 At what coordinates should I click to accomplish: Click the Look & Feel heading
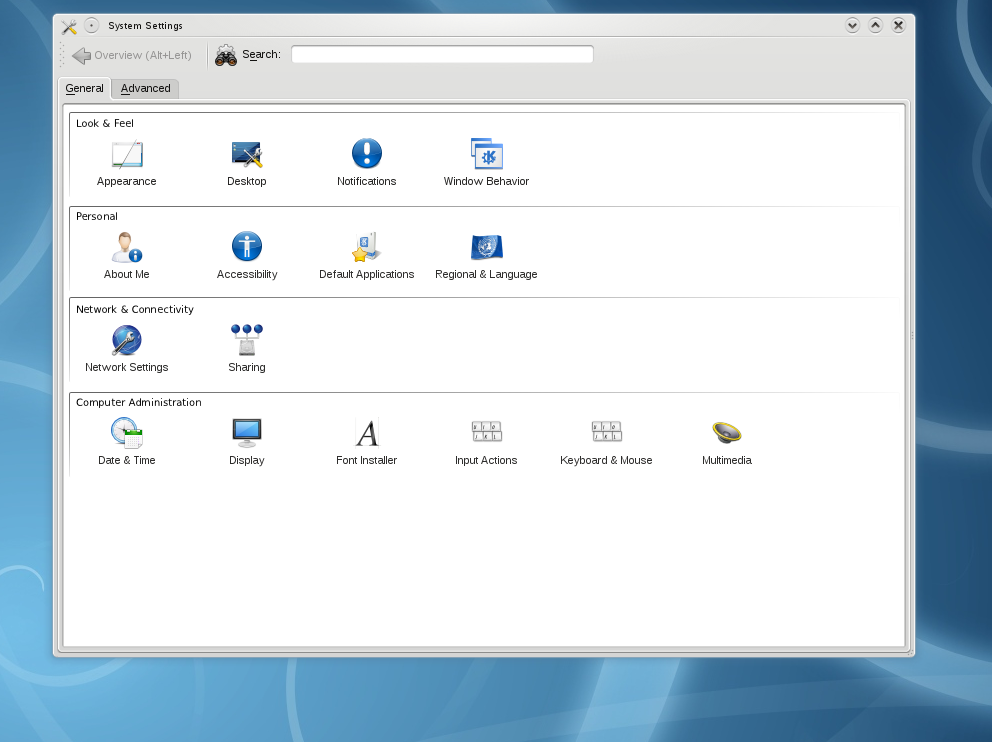point(105,123)
